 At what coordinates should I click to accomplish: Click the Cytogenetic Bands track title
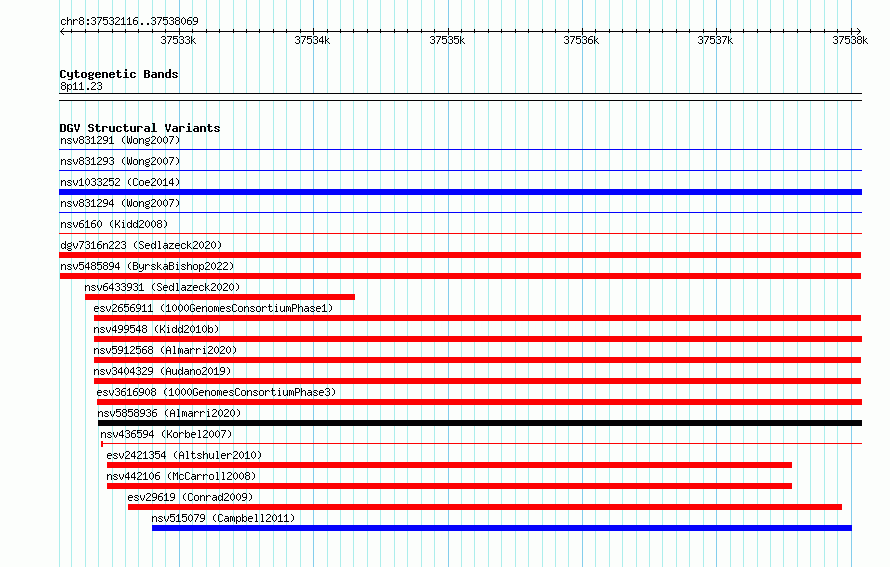(x=119, y=74)
